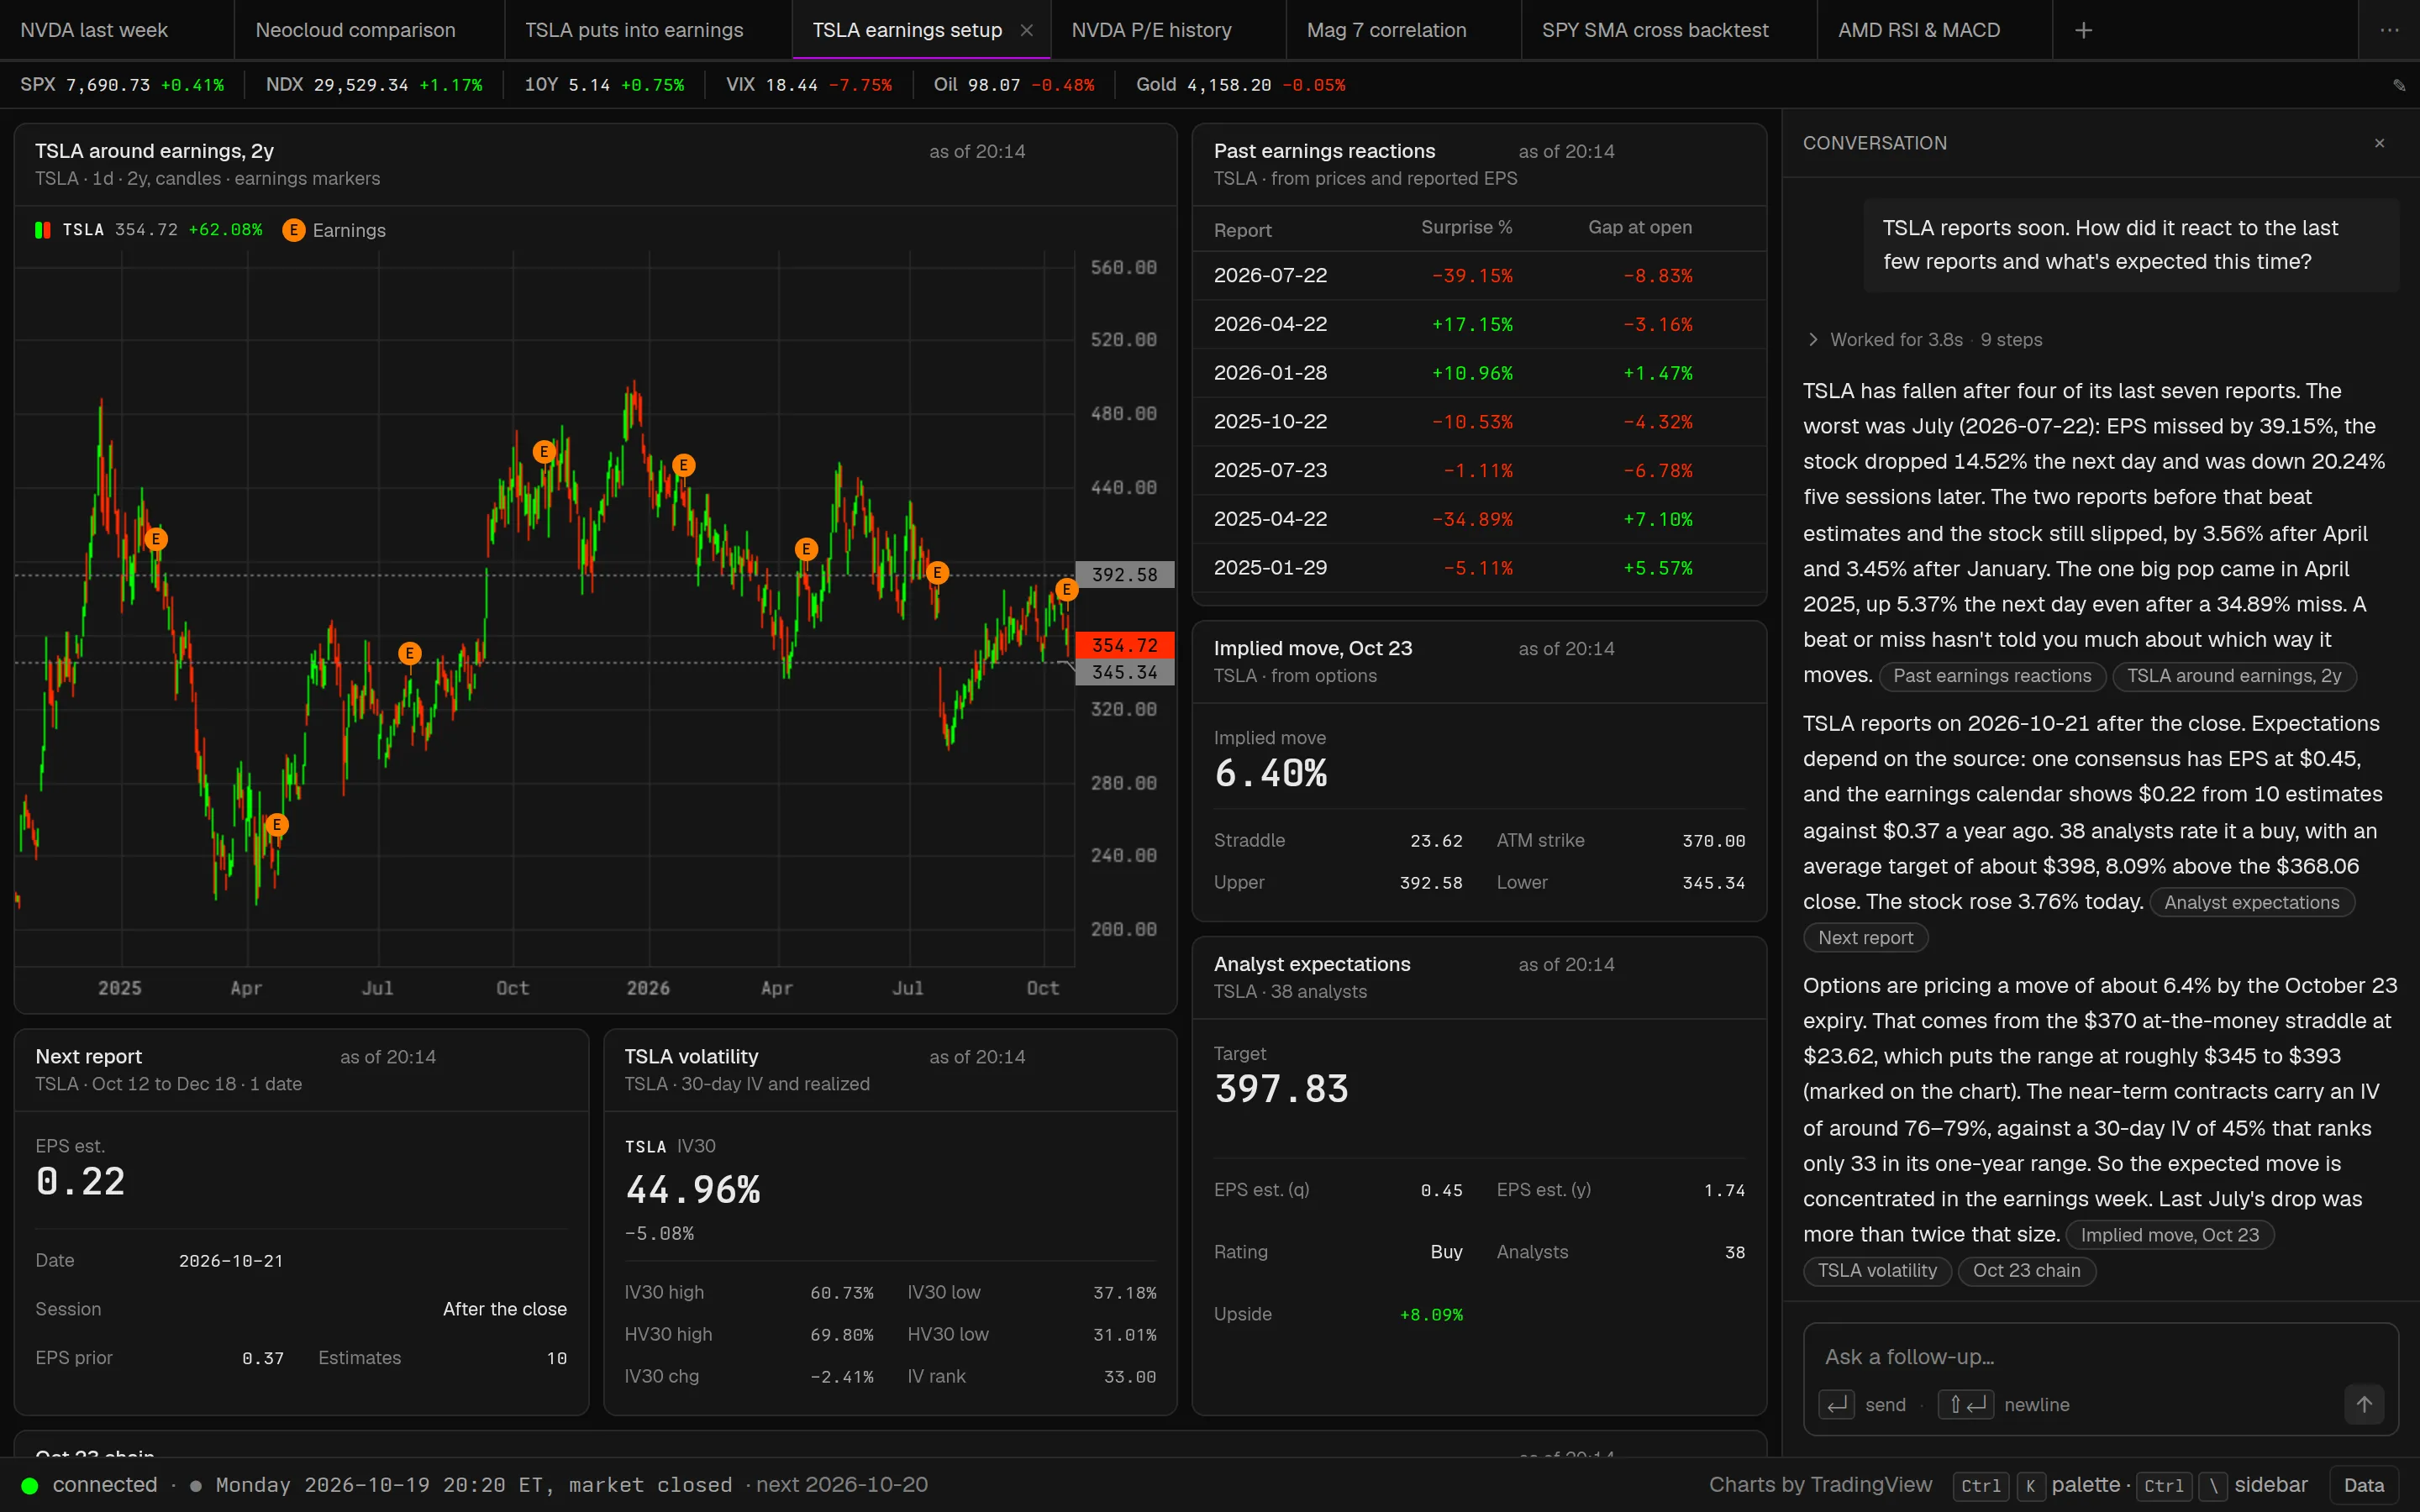Select the 2025-01-29 earnings report row
The width and height of the screenshot is (2420, 1512).
[x=1479, y=568]
